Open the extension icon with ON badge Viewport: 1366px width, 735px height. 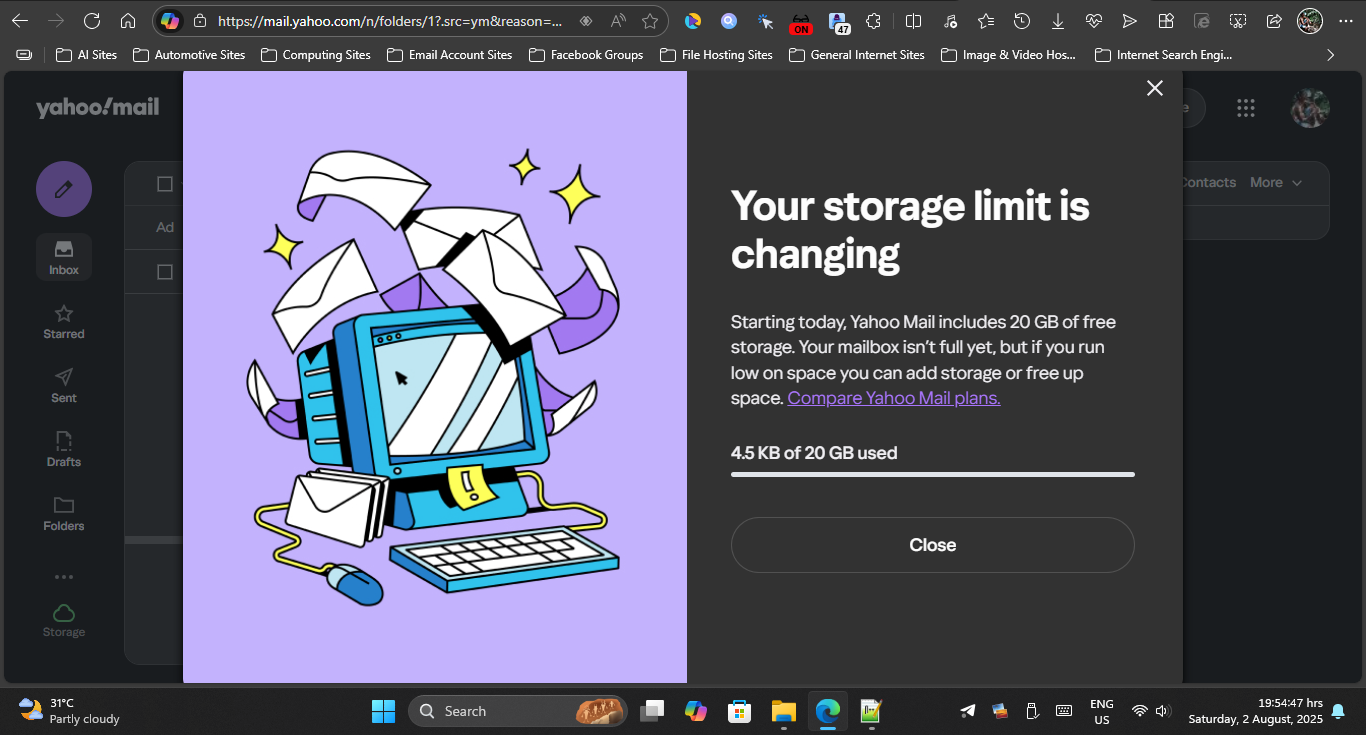pyautogui.click(x=801, y=22)
